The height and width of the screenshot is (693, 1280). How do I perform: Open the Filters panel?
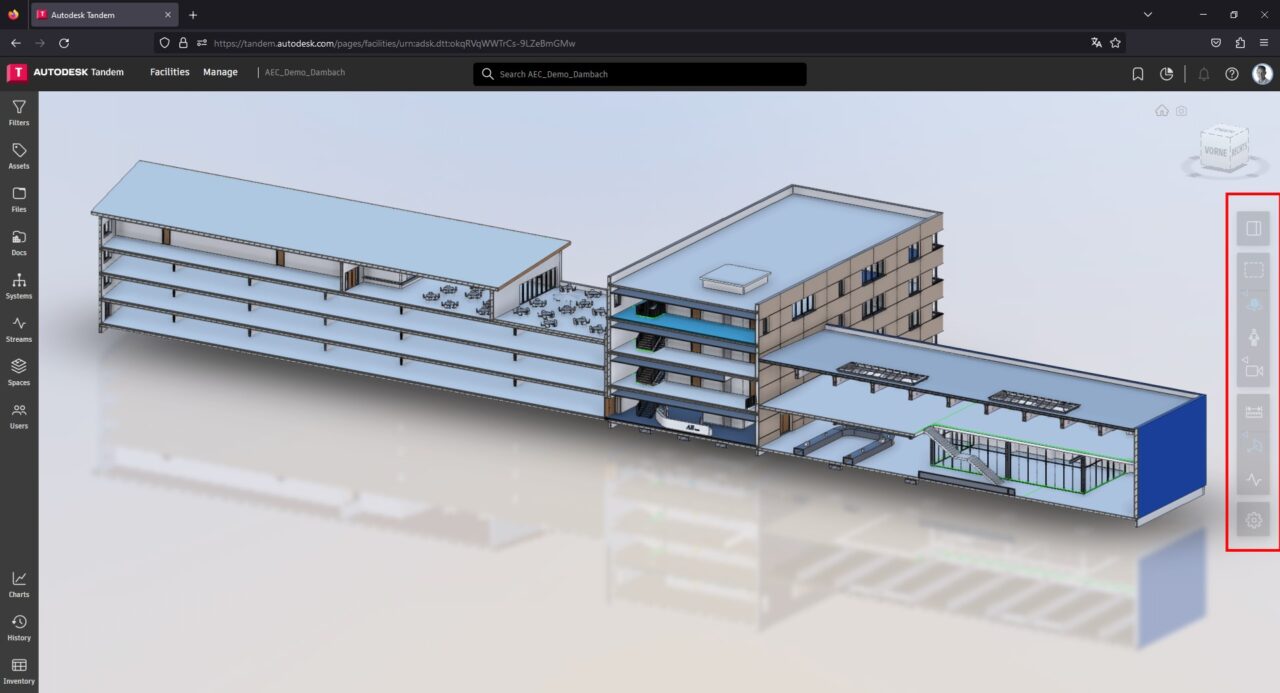click(x=19, y=114)
